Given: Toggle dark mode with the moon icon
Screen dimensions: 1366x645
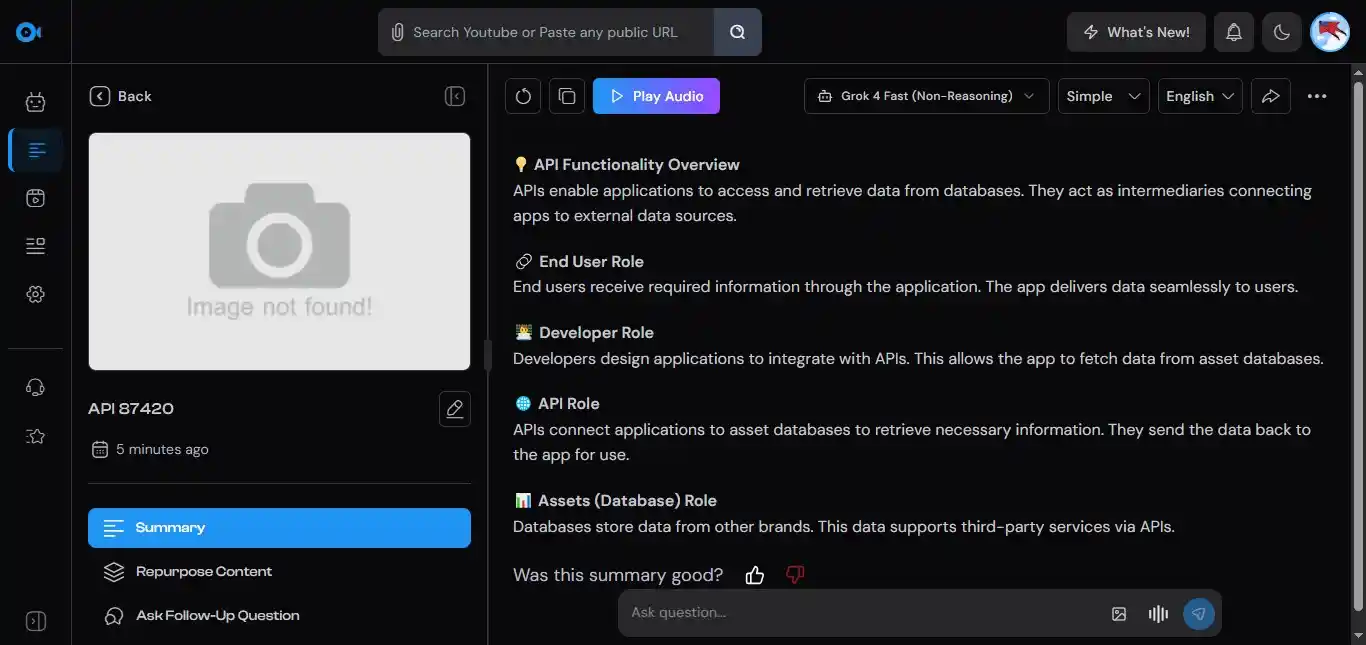Looking at the screenshot, I should pyautogui.click(x=1282, y=32).
